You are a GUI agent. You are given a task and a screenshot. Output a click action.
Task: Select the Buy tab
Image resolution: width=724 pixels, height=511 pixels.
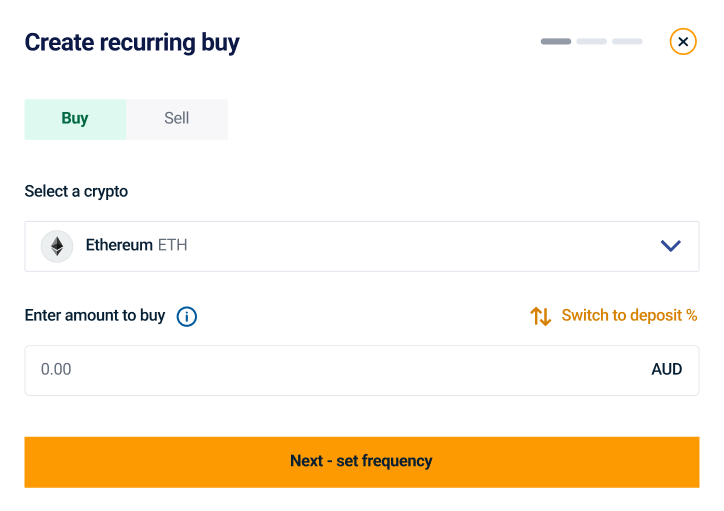point(75,118)
